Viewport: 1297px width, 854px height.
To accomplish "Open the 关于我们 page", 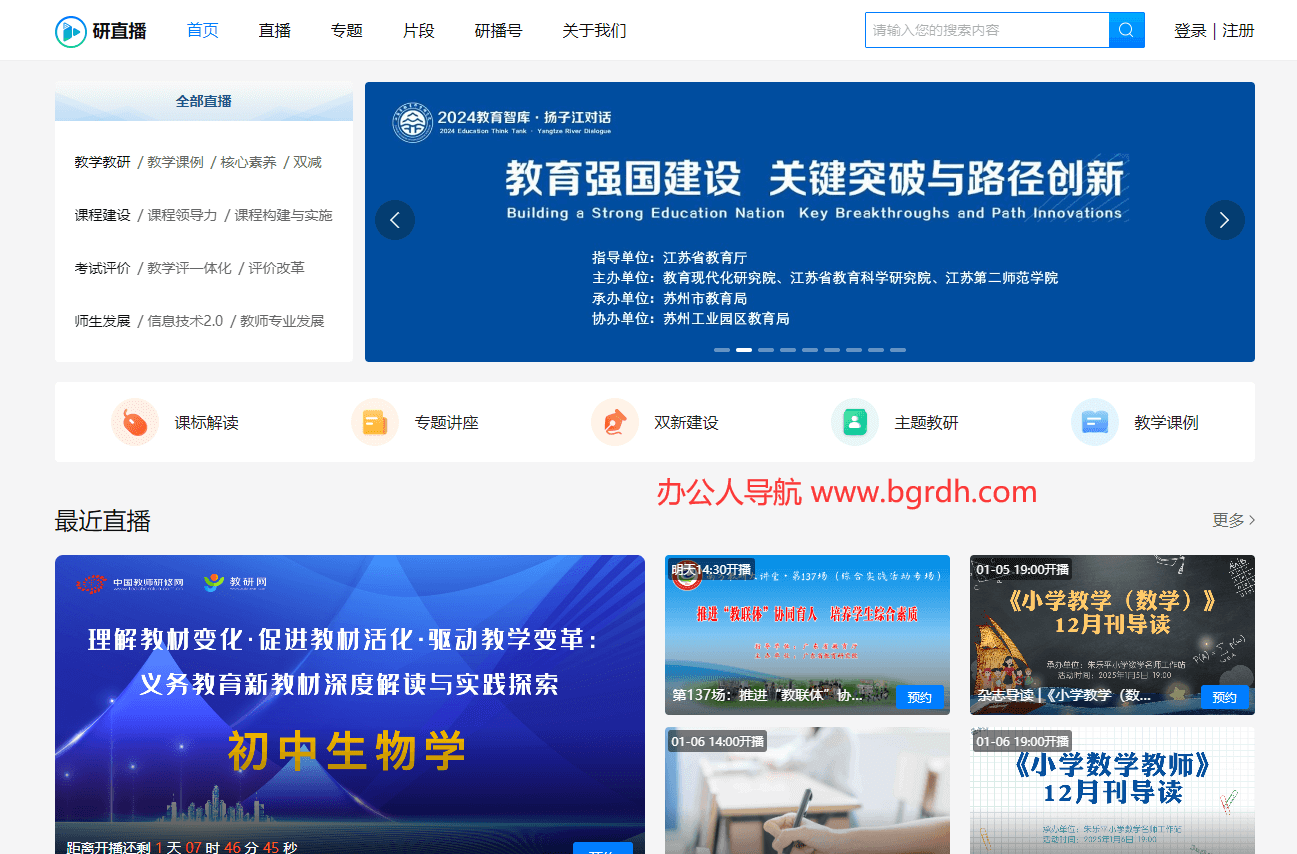I will point(594,30).
